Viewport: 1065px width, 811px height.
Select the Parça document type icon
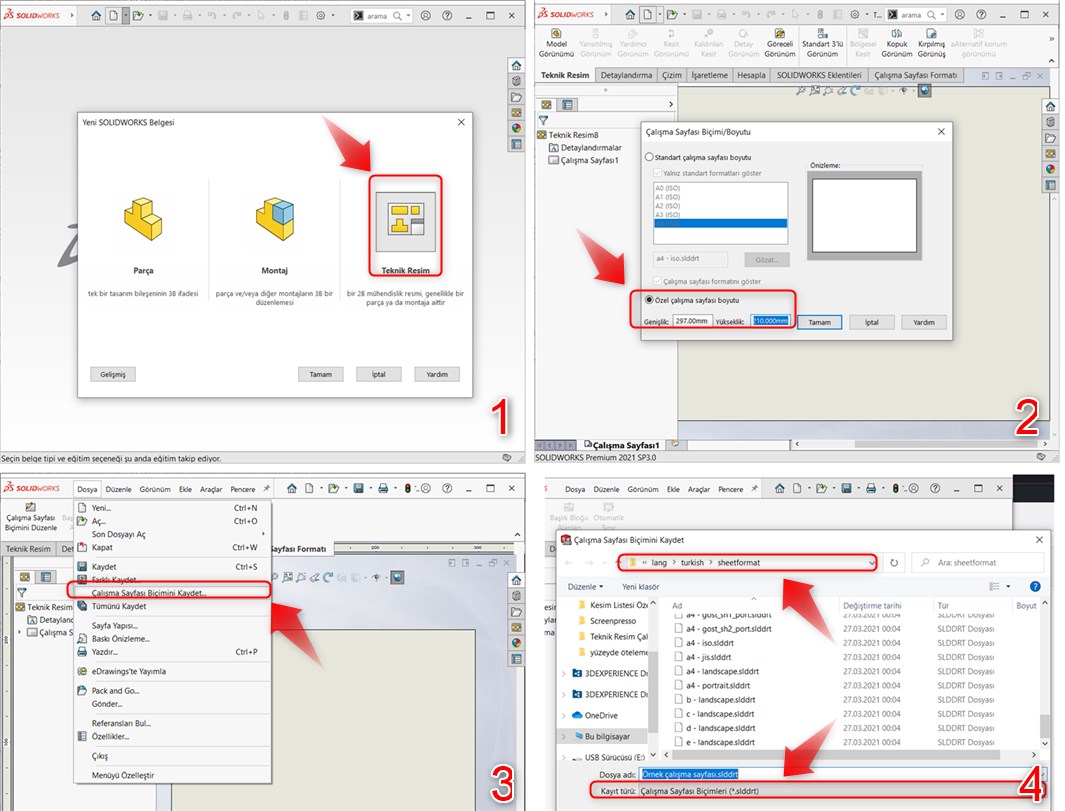click(143, 219)
